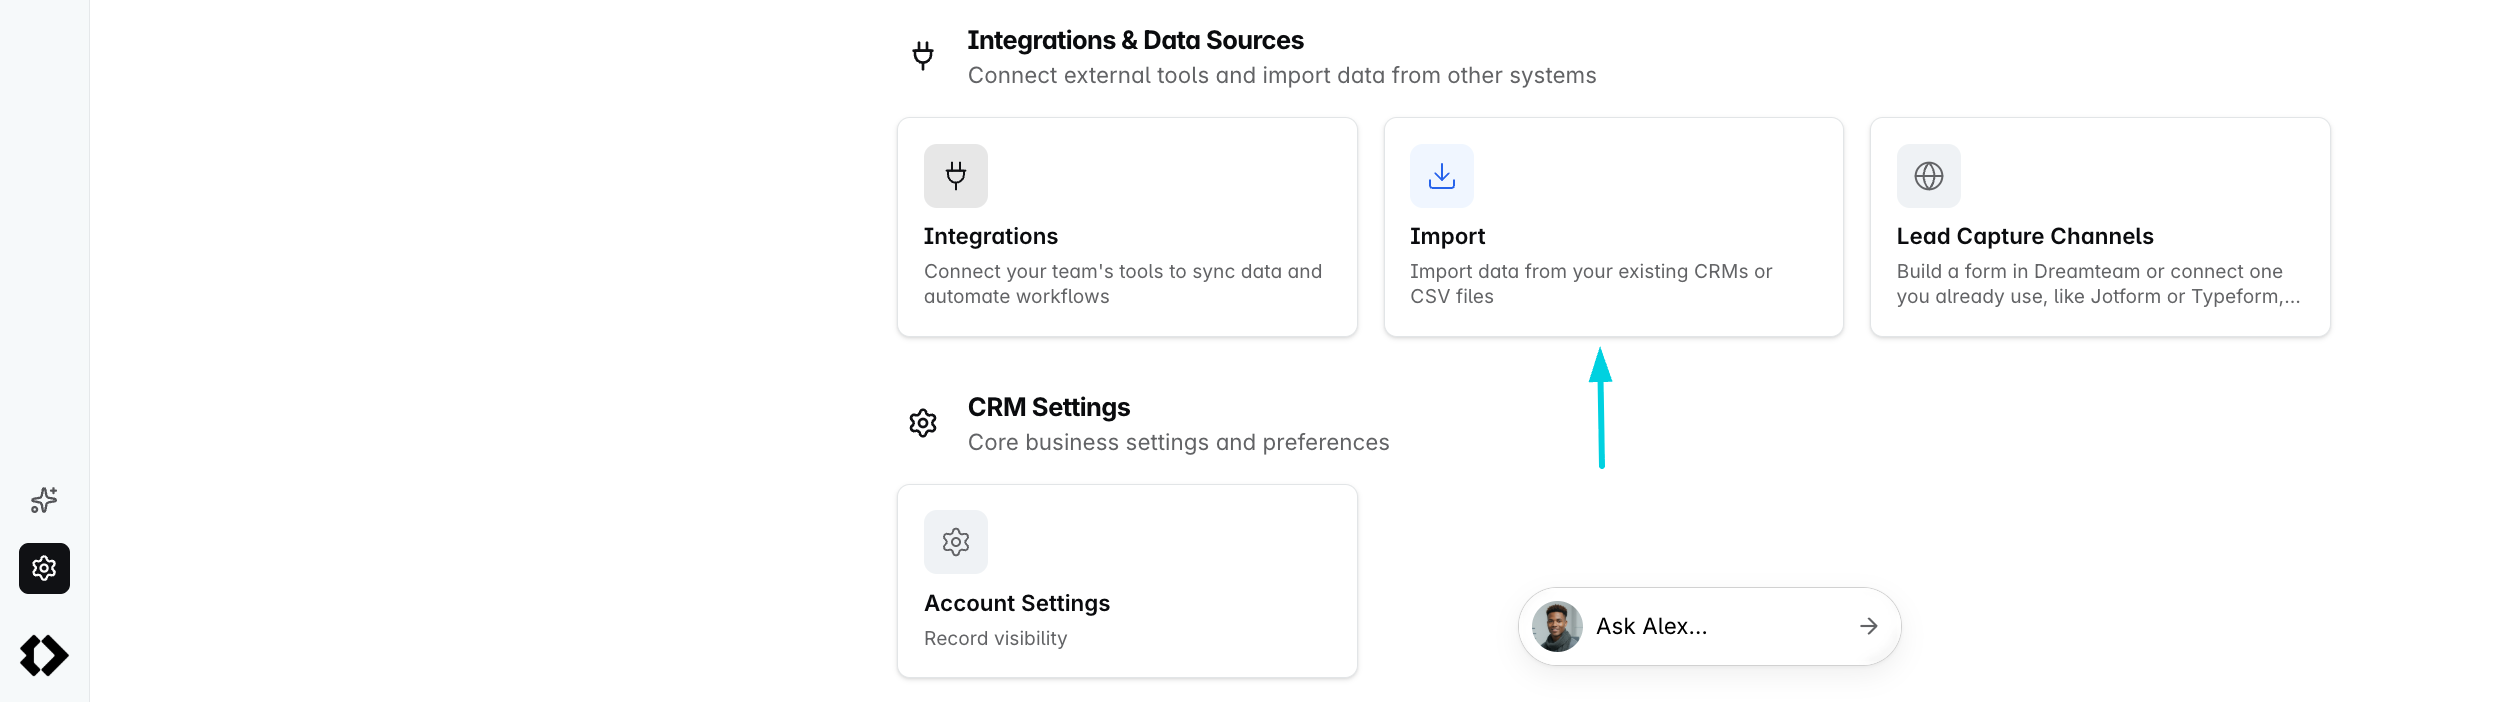Open Account Settings
This screenshot has height=702, width=2500.
tap(1017, 603)
